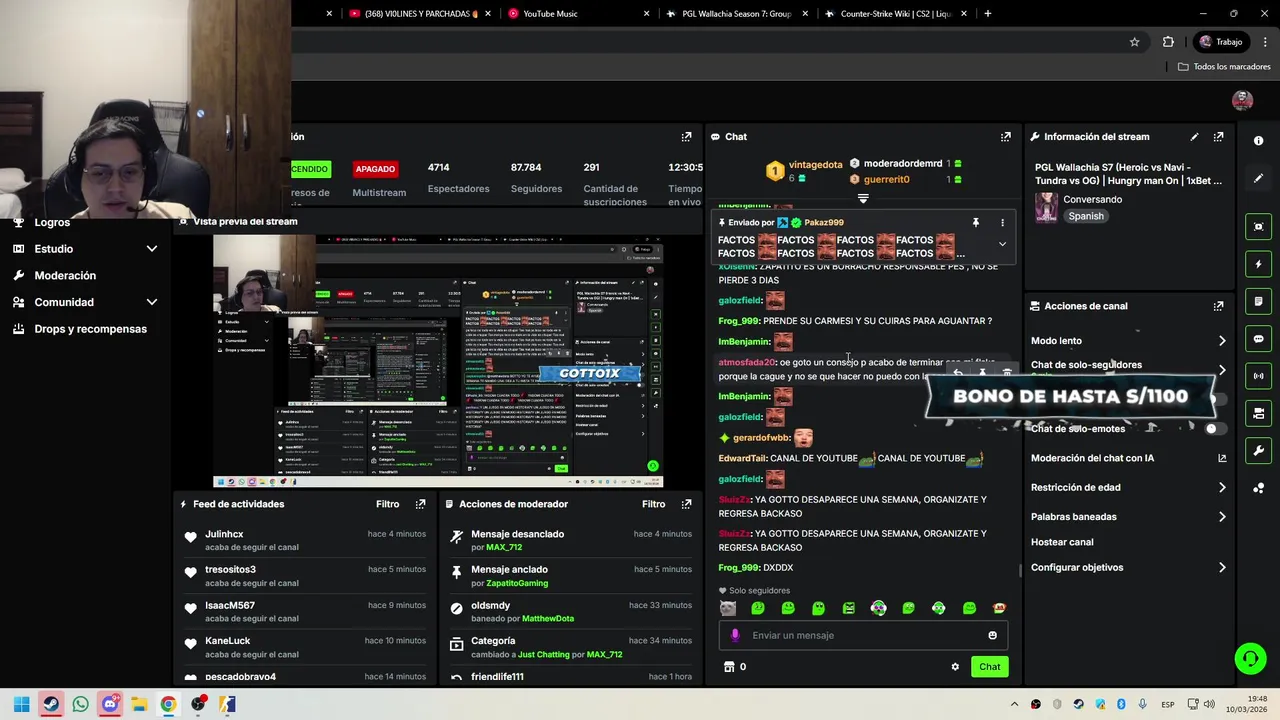
Task: Expand the pinned message chevron
Action: pos(1002,244)
